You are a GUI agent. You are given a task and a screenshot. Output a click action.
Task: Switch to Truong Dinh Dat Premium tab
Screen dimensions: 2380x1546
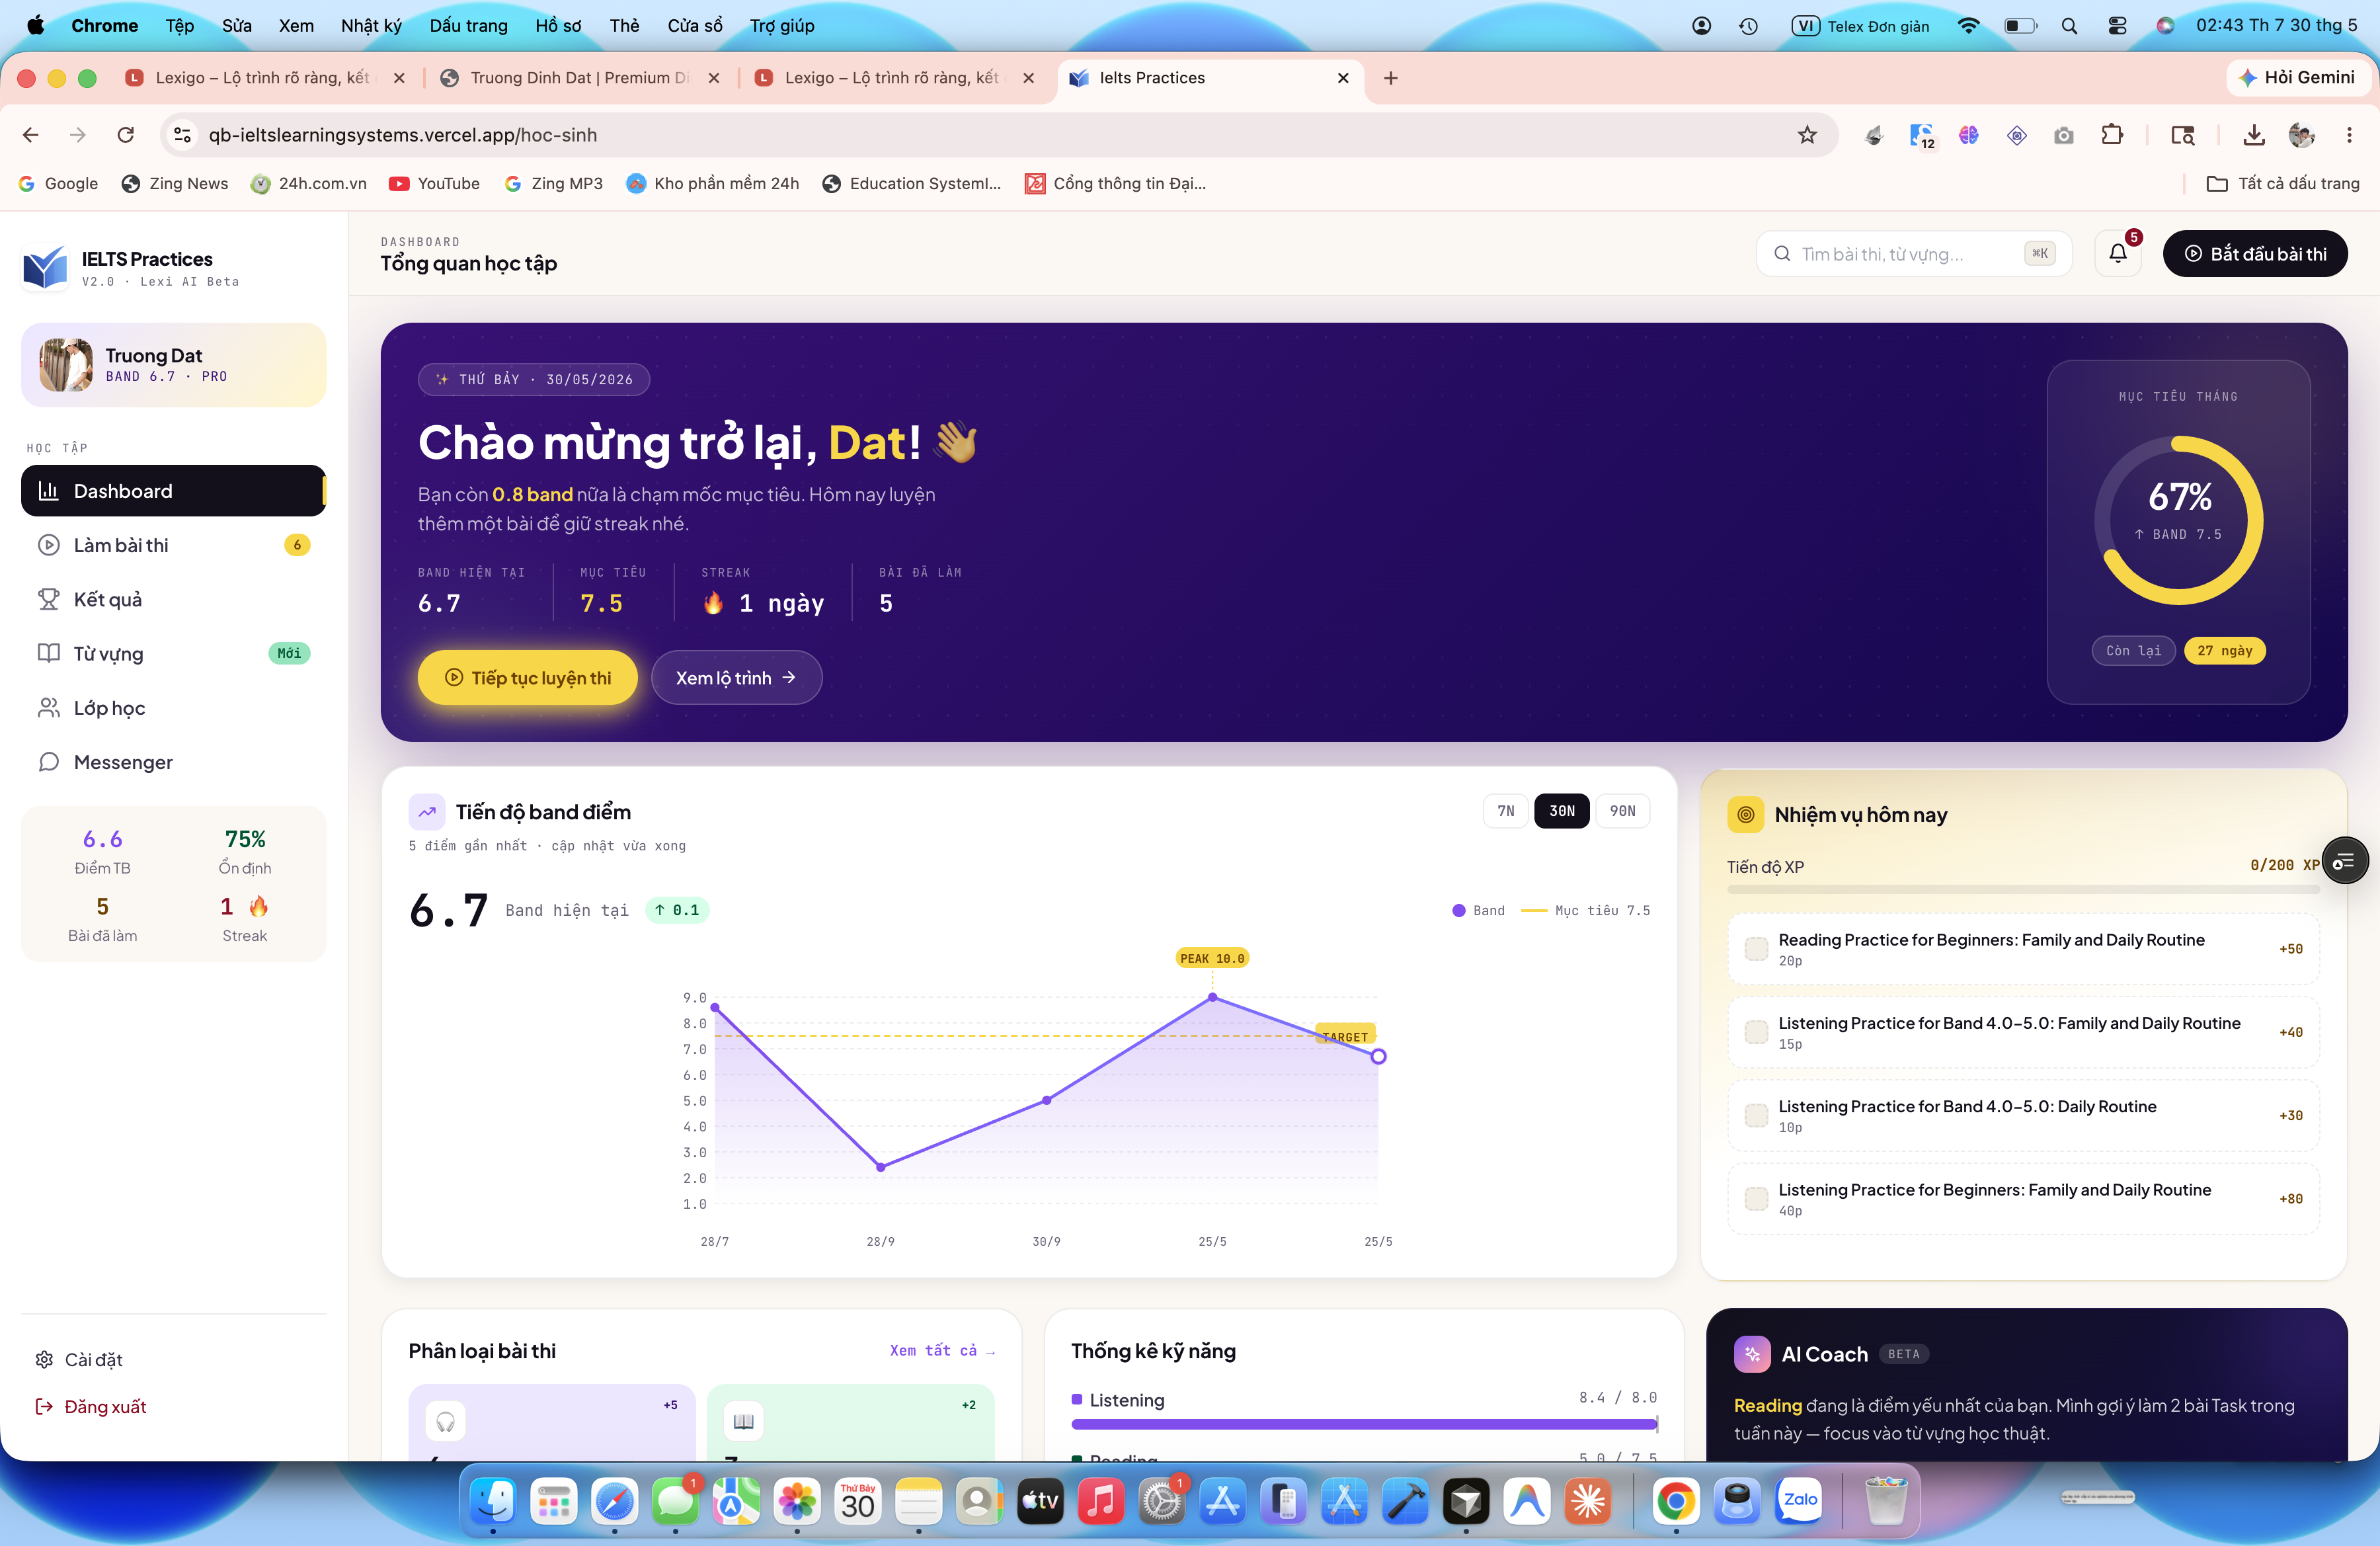click(x=580, y=78)
